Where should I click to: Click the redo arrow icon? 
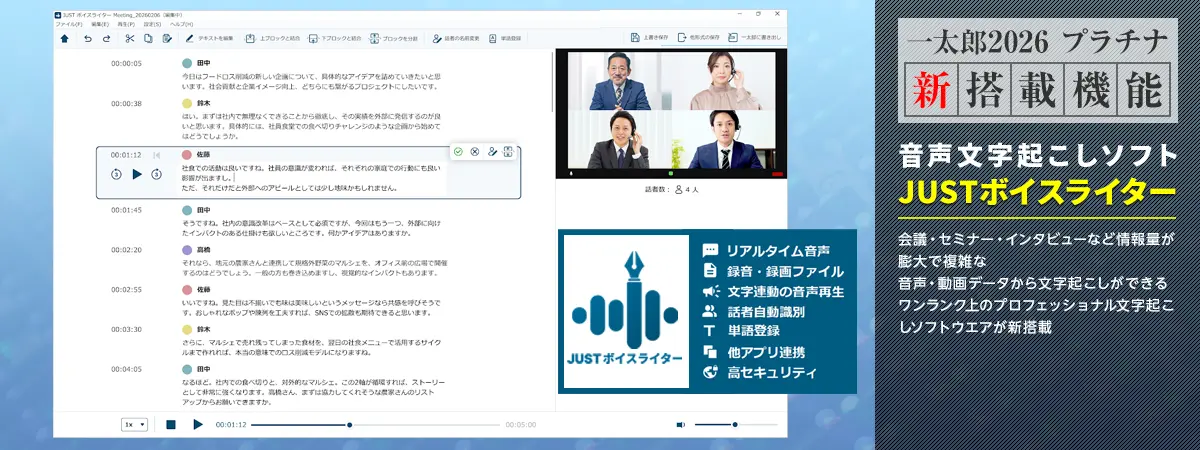tap(107, 39)
